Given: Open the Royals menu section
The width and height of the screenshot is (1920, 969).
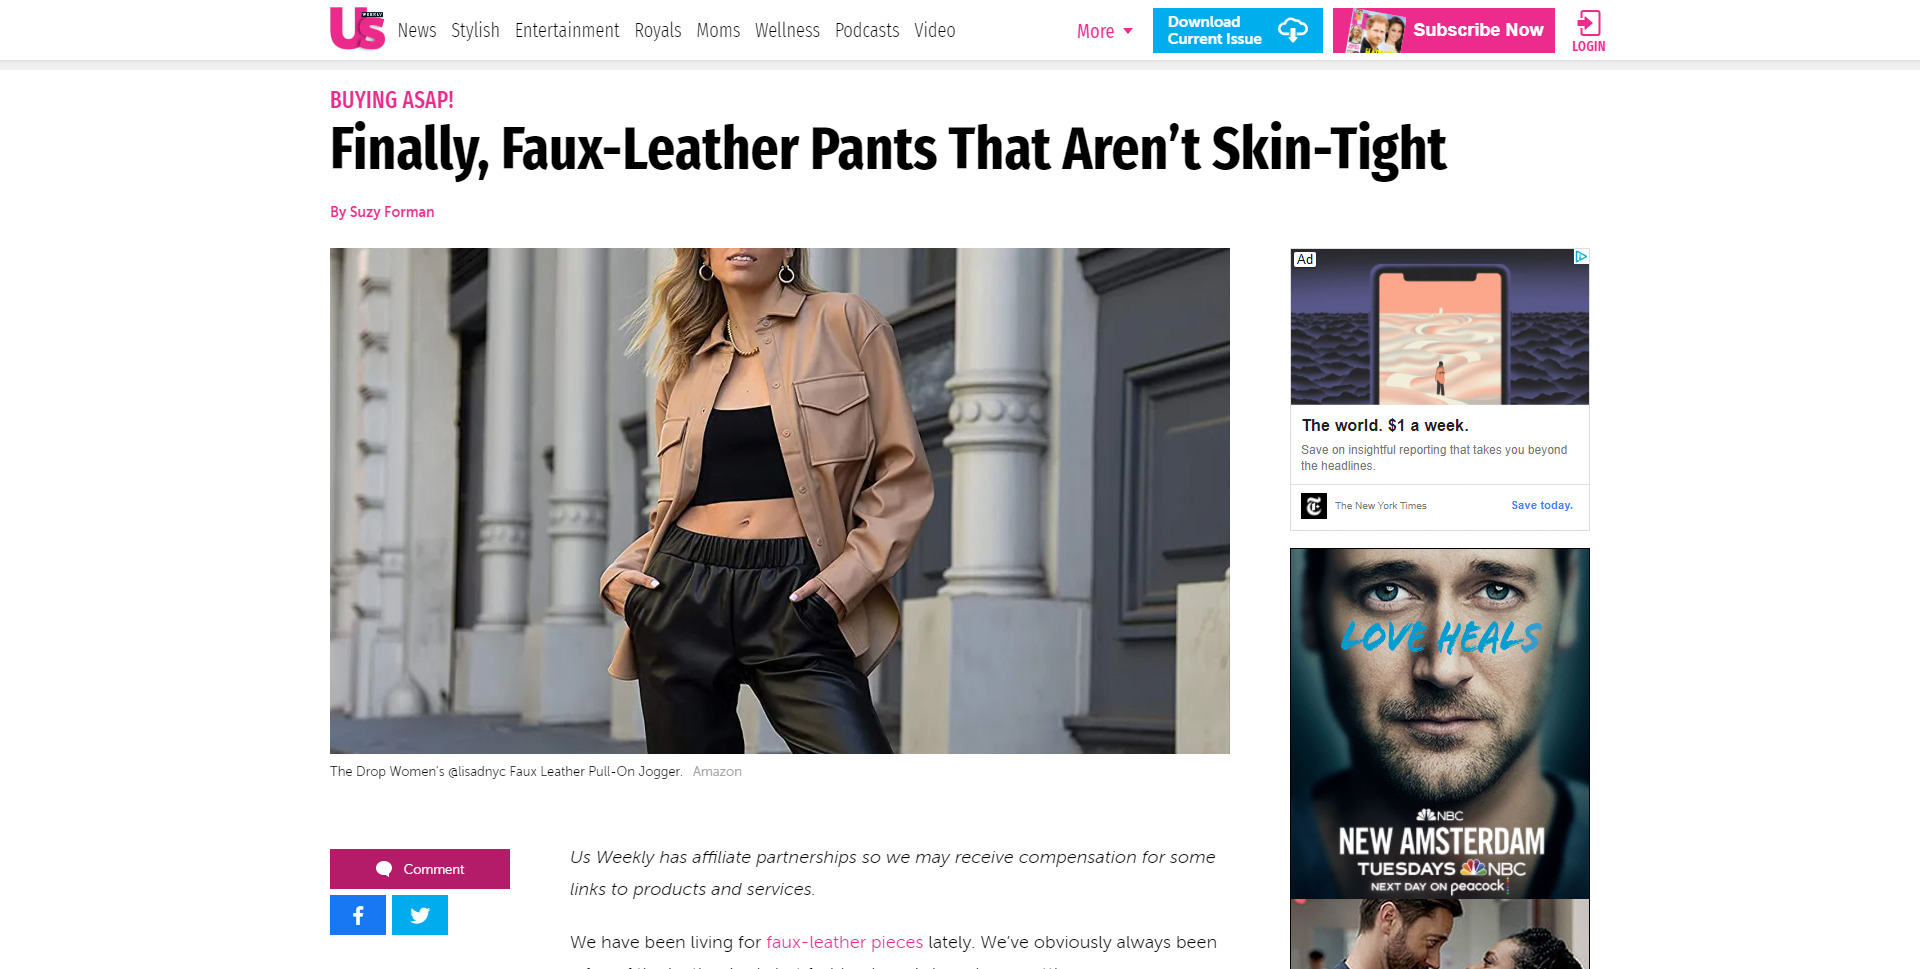Looking at the screenshot, I should pyautogui.click(x=658, y=31).
